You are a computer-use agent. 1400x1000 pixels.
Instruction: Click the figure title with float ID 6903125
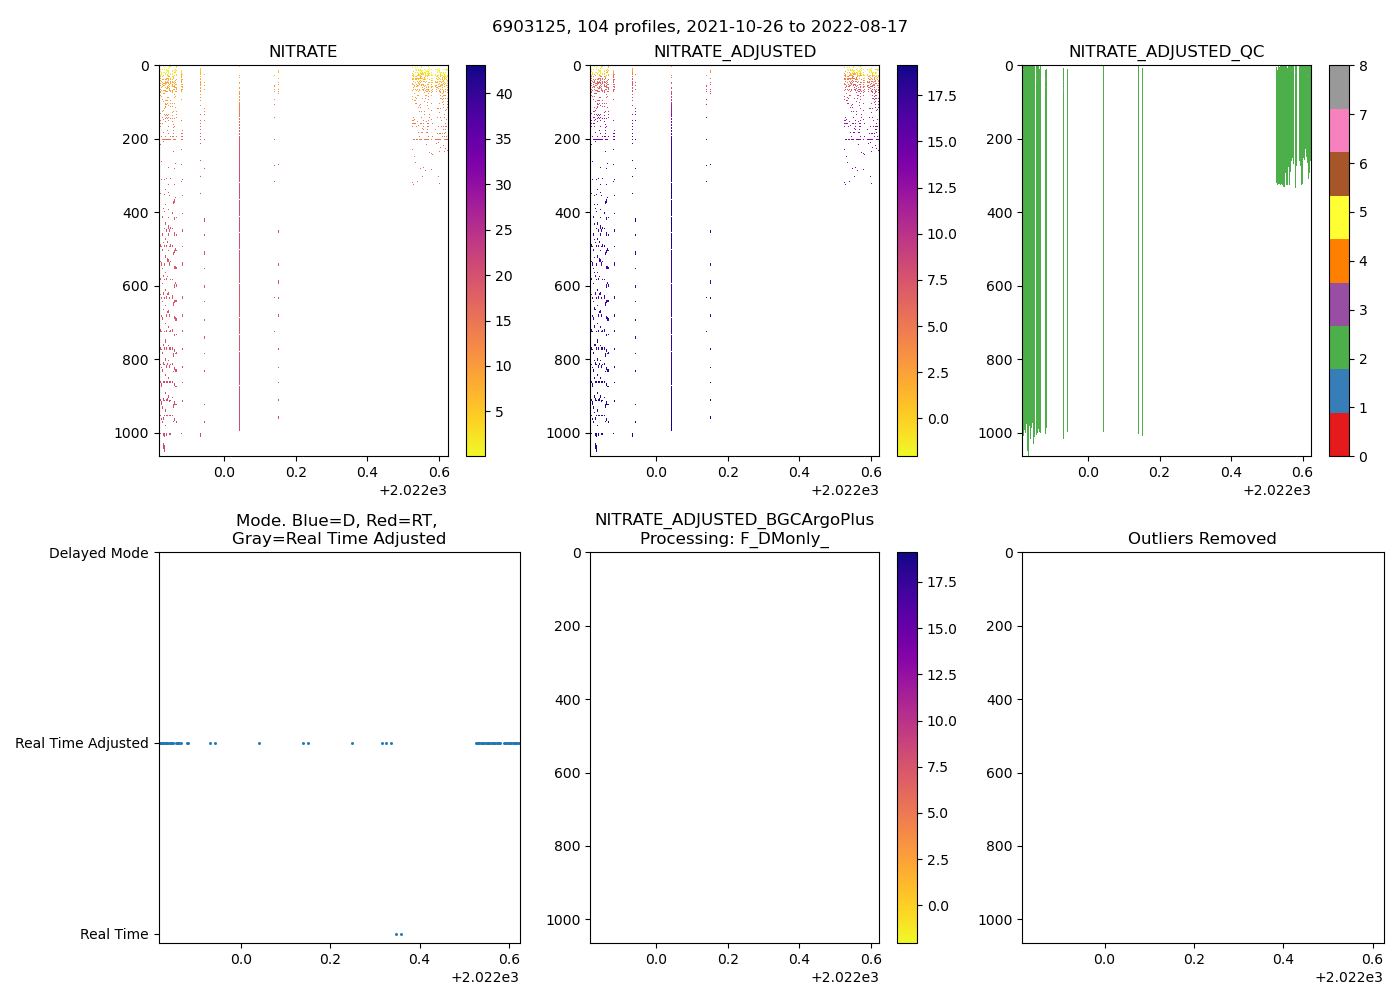pyautogui.click(x=699, y=27)
